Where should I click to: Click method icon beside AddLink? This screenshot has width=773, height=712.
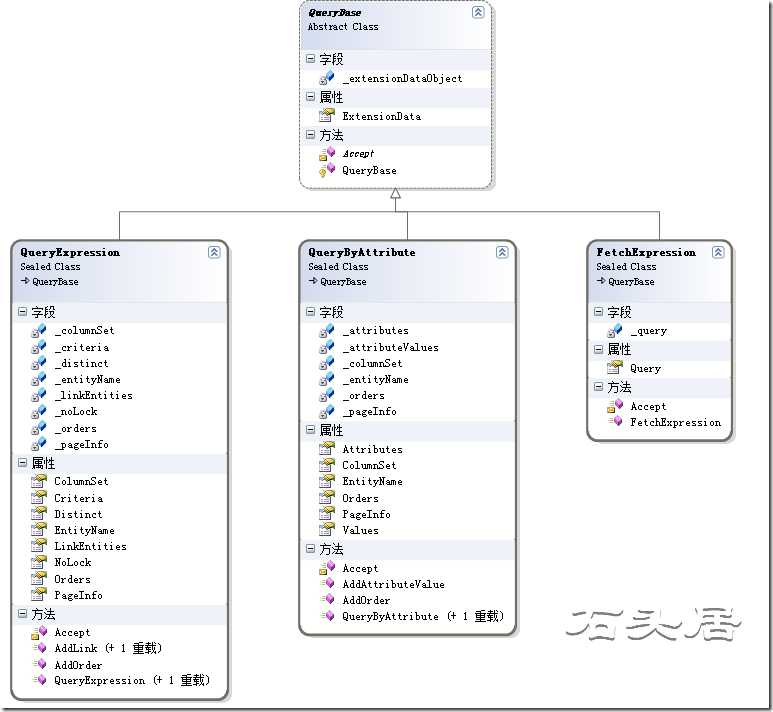pos(39,648)
